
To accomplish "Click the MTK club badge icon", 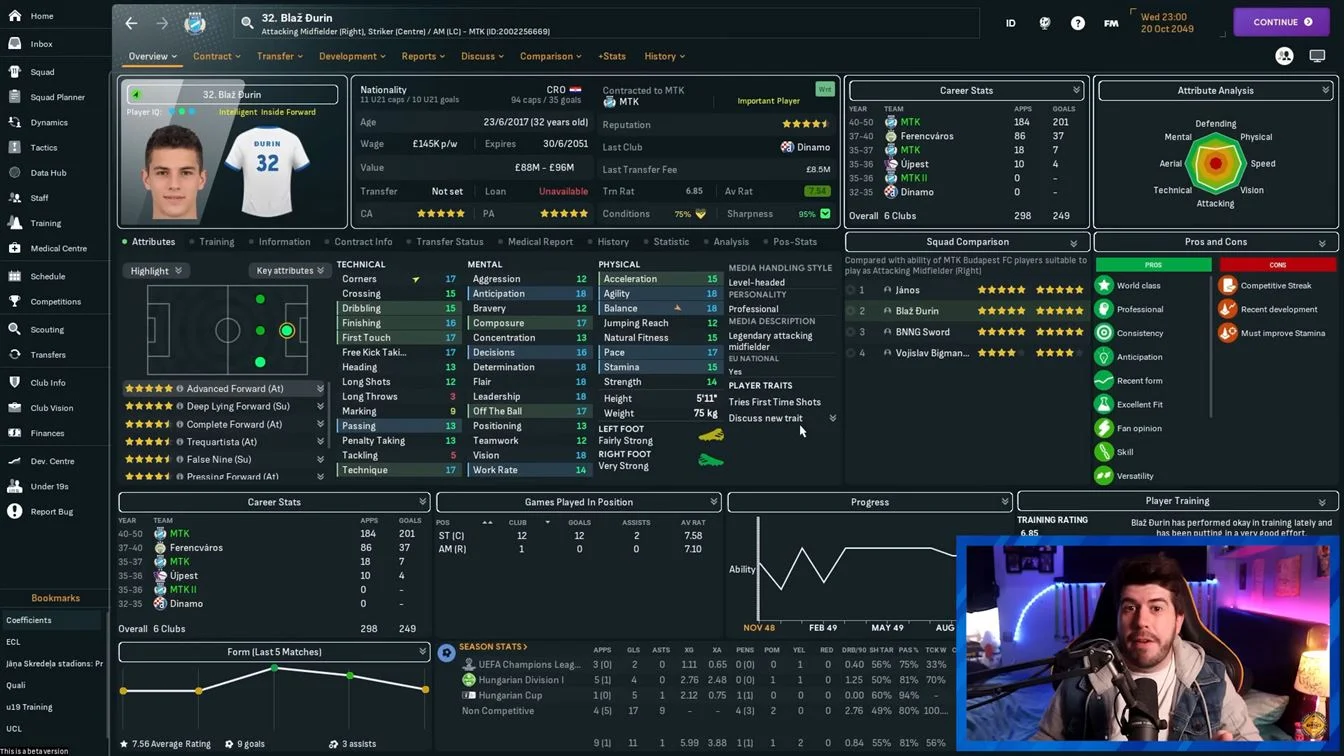I will 195,22.
